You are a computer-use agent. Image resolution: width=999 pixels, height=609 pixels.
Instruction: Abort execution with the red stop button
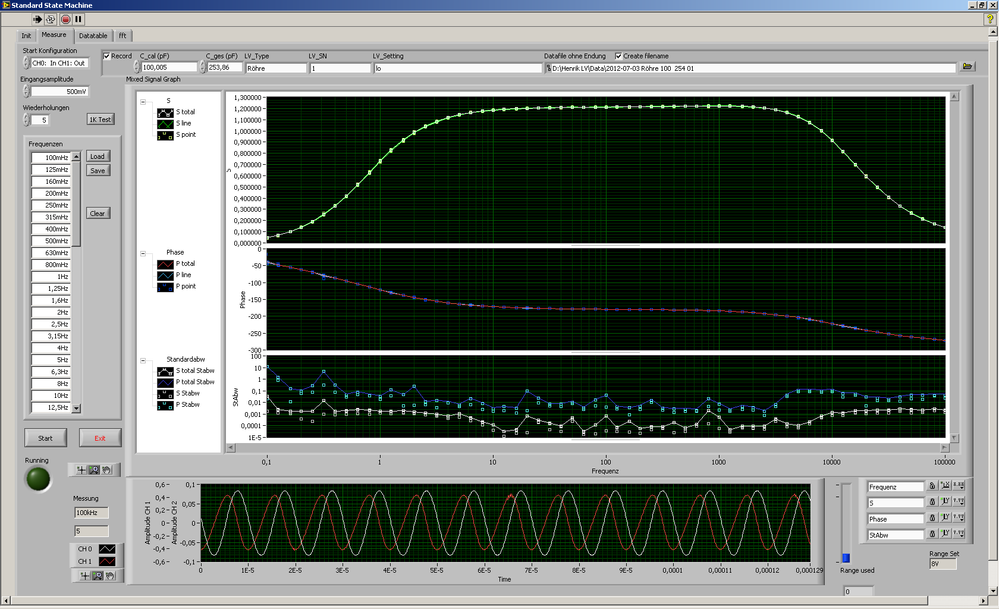65,19
